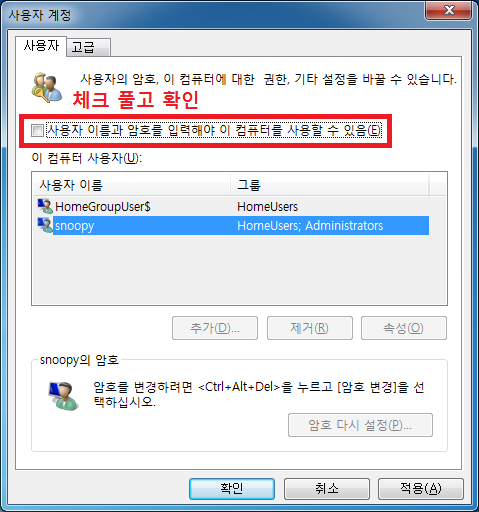The width and height of the screenshot is (479, 512).
Task: Click the 추가(D)... button
Action: (x=215, y=328)
